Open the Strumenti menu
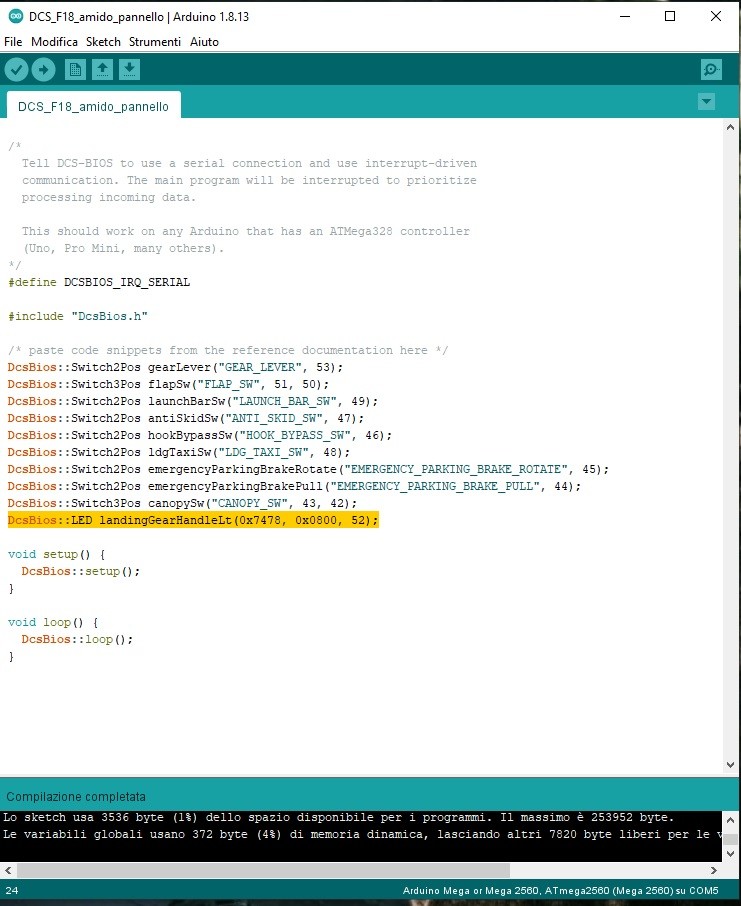The width and height of the screenshot is (741, 906). coord(154,42)
